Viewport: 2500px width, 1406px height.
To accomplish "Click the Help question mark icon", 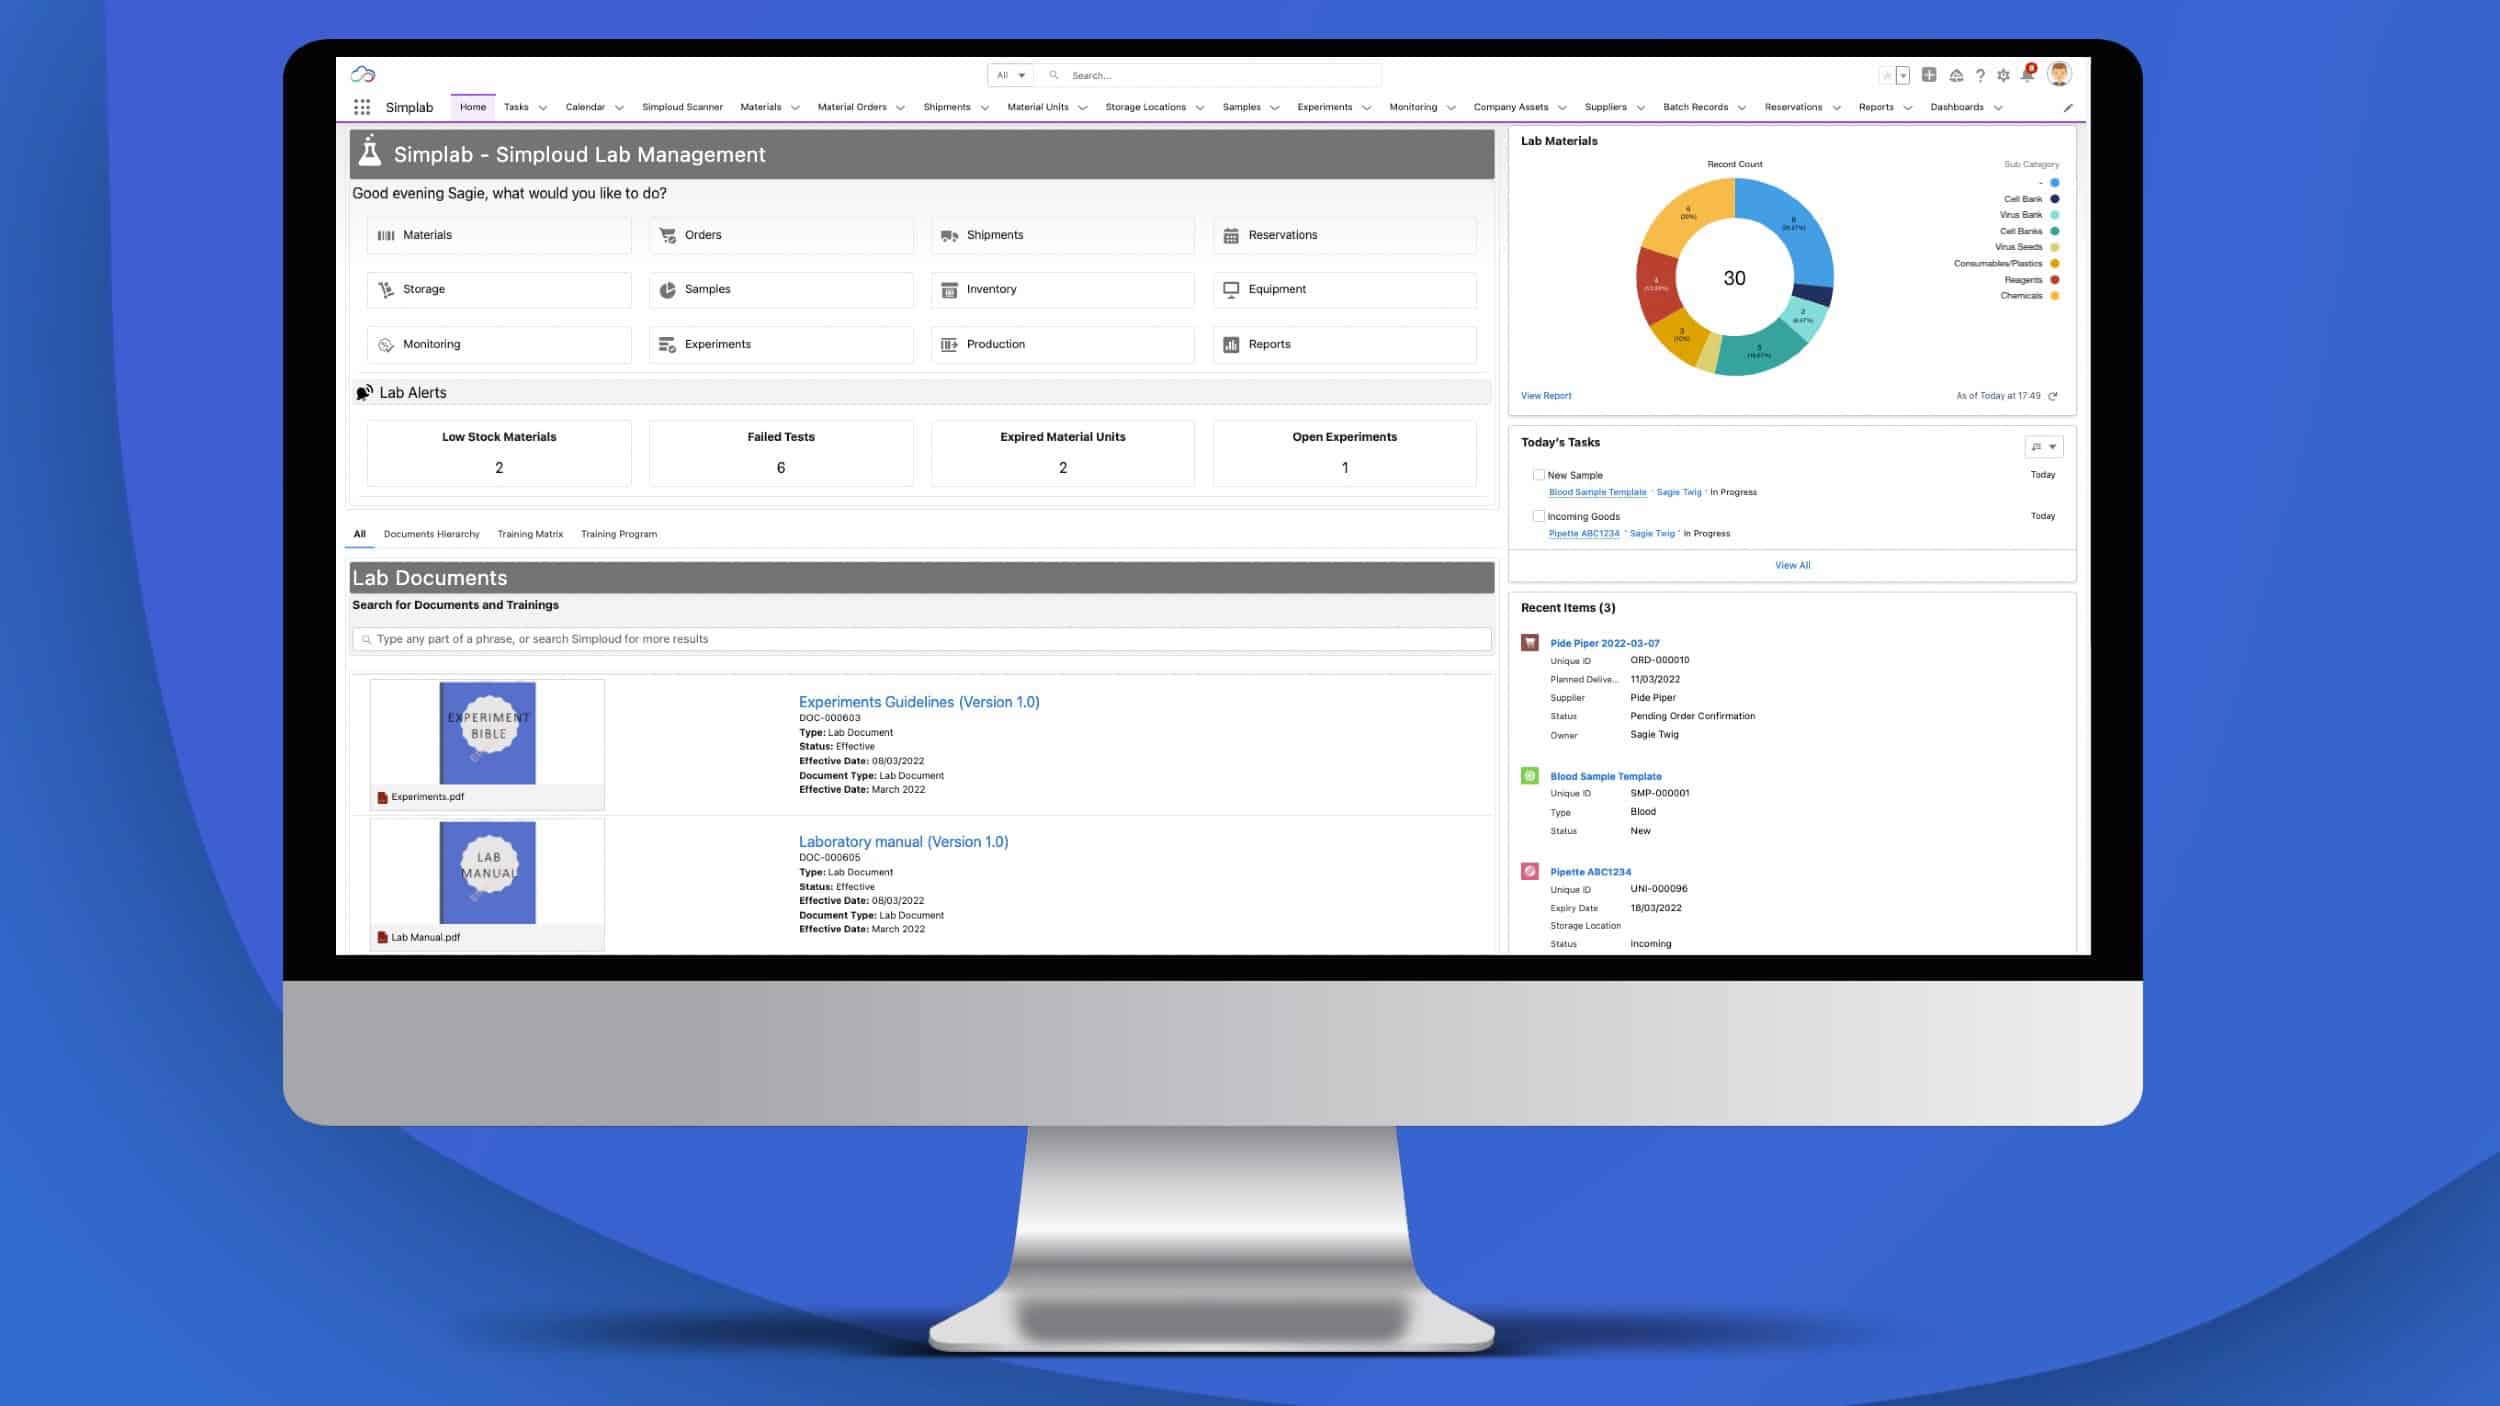I will (1980, 75).
